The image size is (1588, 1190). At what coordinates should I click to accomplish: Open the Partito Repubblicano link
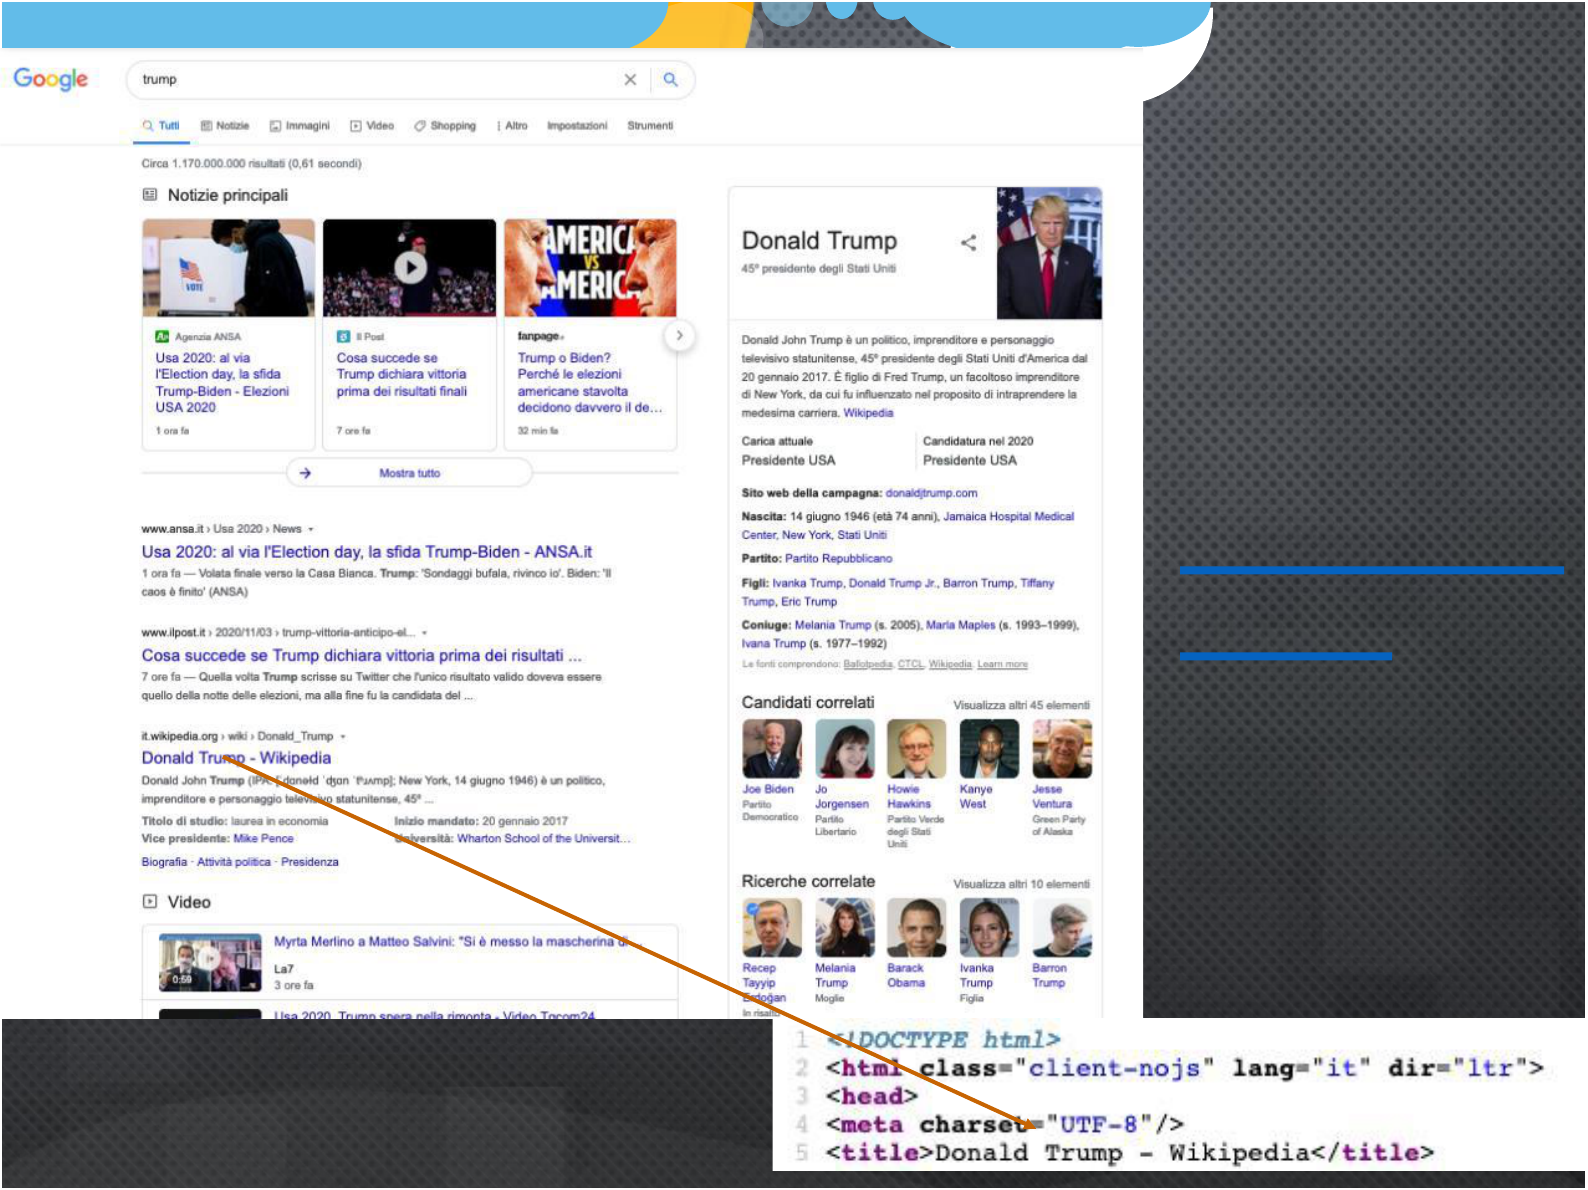[838, 559]
